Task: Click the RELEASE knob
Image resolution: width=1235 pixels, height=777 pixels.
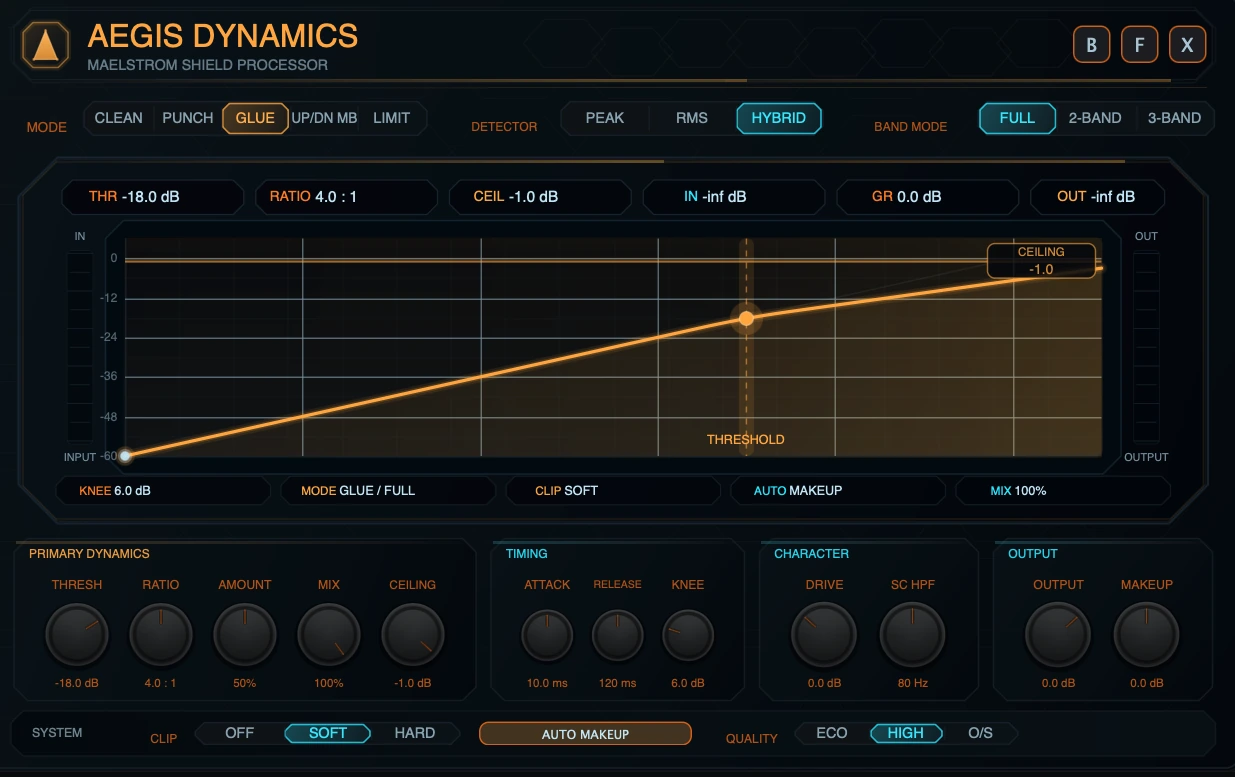Action: [618, 636]
